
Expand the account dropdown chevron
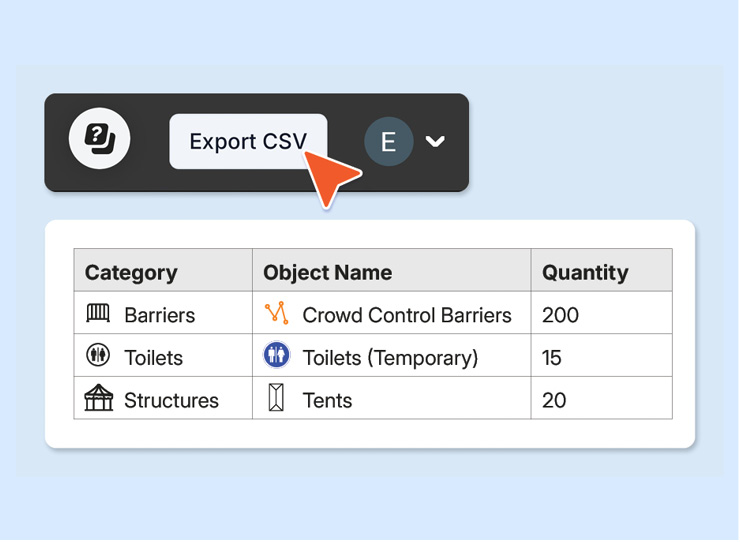tap(435, 141)
